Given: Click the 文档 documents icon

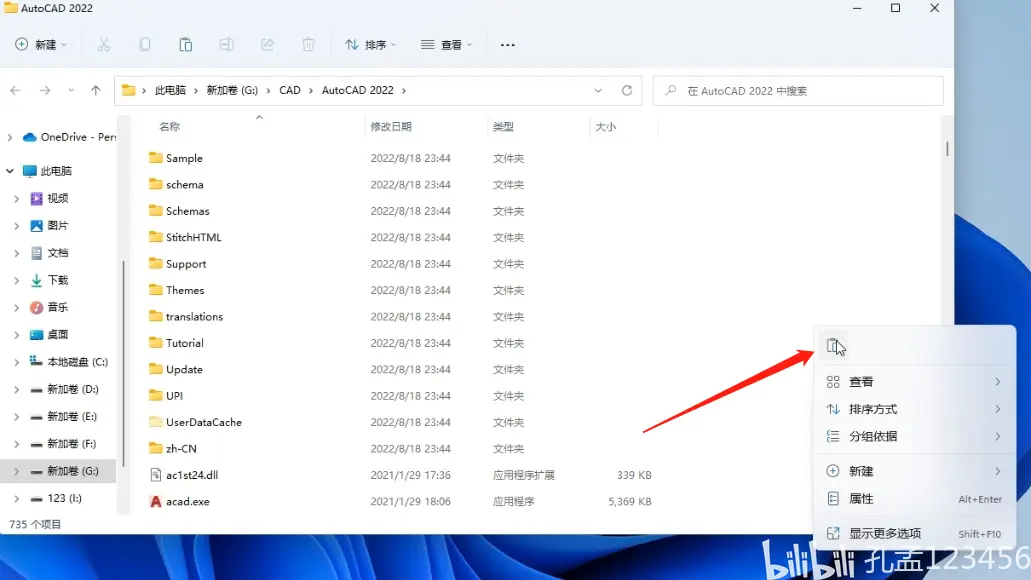Looking at the screenshot, I should click(x=37, y=253).
